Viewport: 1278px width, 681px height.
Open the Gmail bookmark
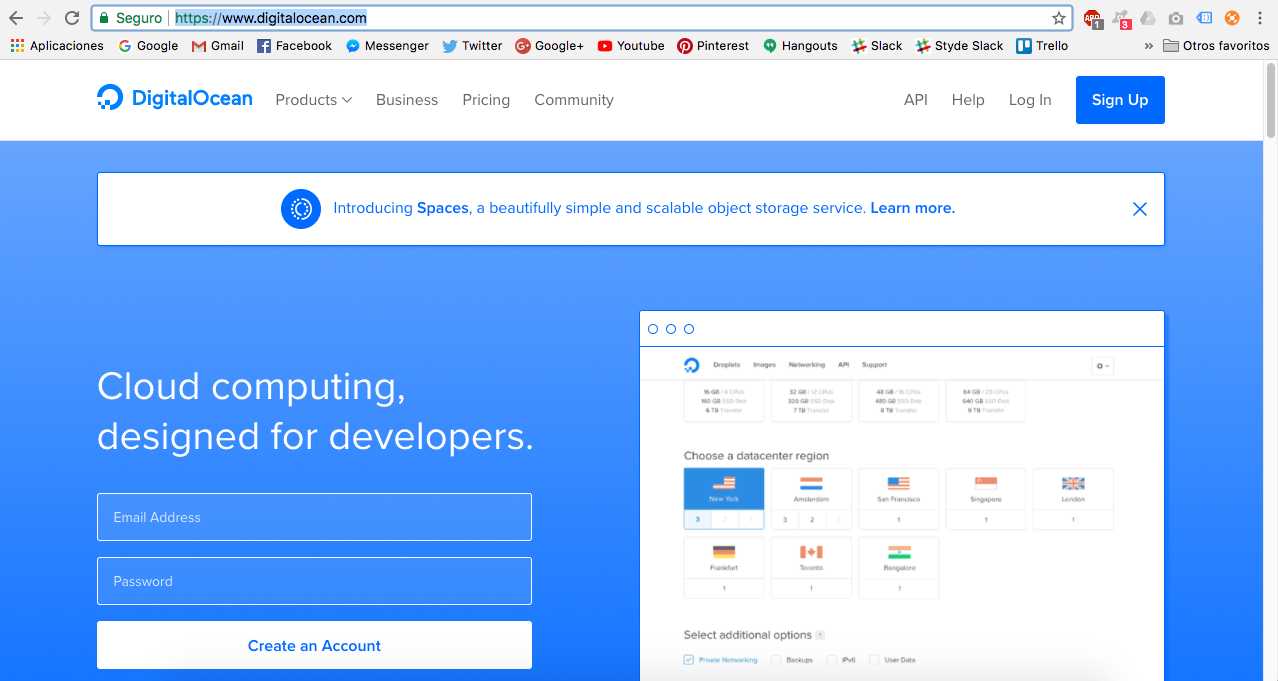tap(218, 46)
